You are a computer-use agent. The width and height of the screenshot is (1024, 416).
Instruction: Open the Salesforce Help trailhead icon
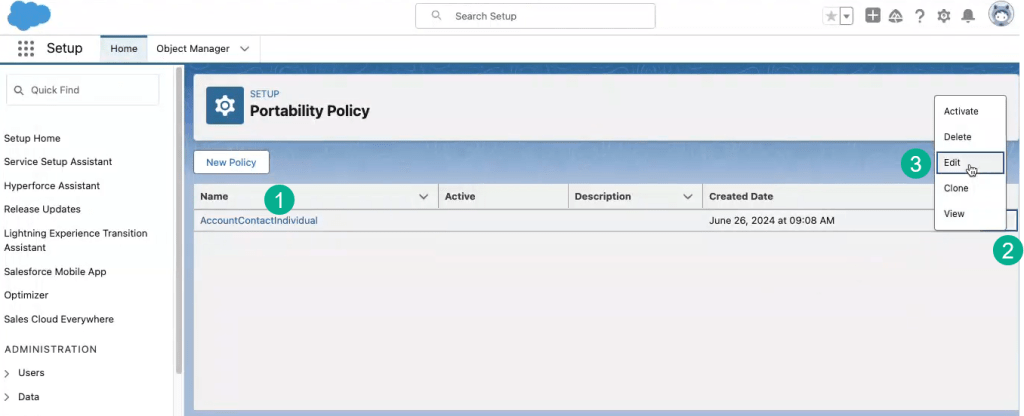(896, 16)
